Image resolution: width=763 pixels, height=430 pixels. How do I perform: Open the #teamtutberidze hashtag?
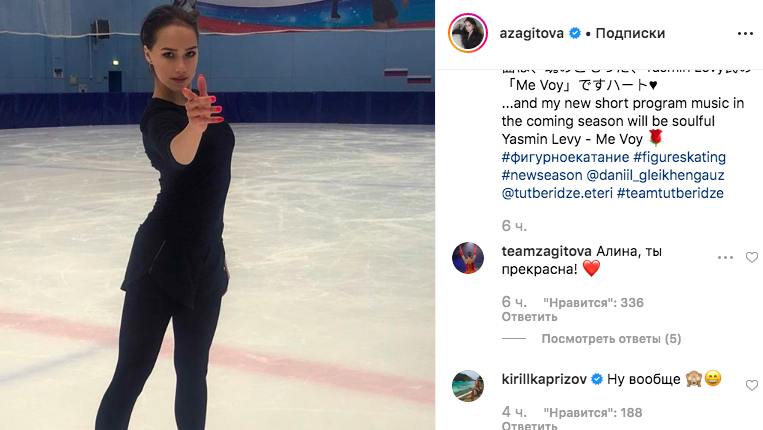point(670,193)
